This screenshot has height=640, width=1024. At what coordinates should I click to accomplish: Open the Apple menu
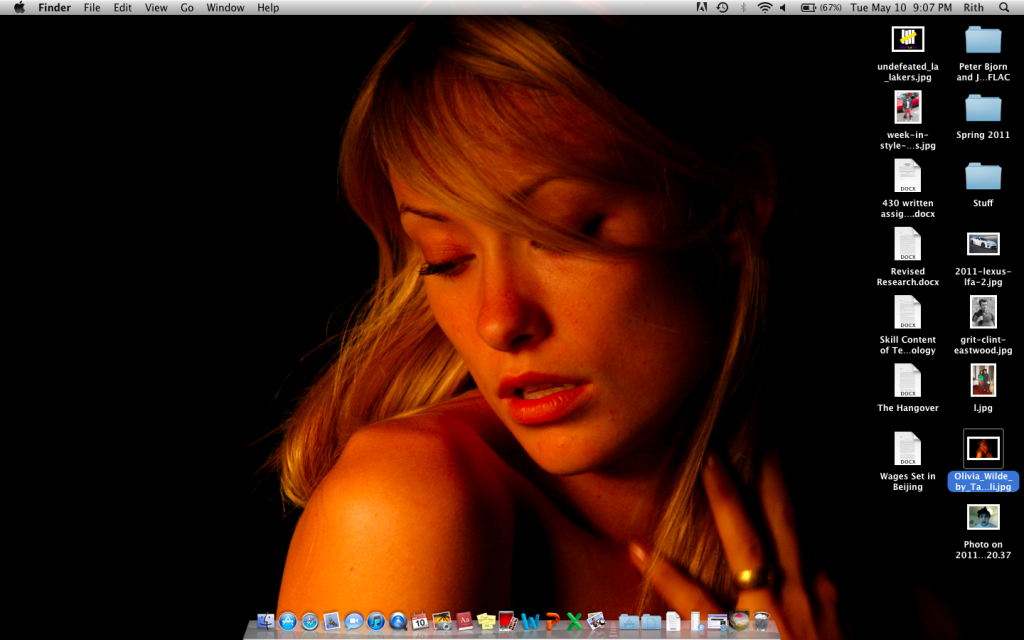20,8
